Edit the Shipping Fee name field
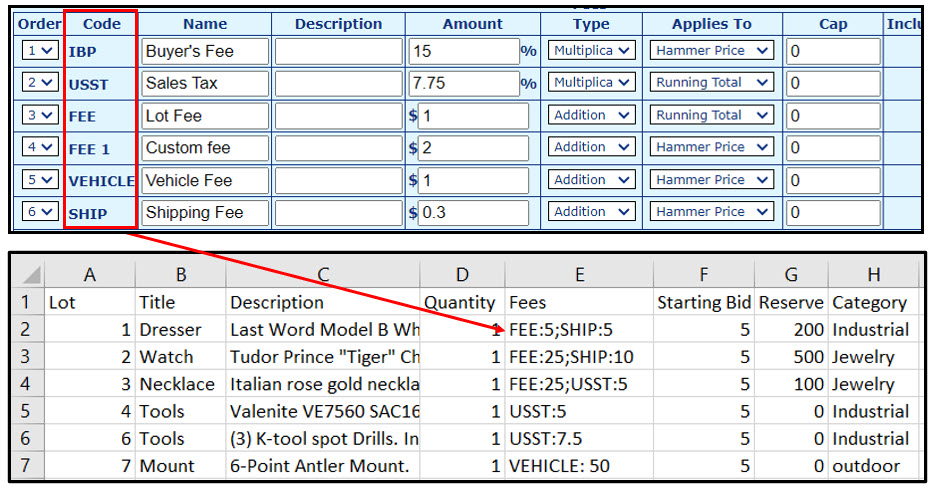929x486 pixels. pos(205,212)
